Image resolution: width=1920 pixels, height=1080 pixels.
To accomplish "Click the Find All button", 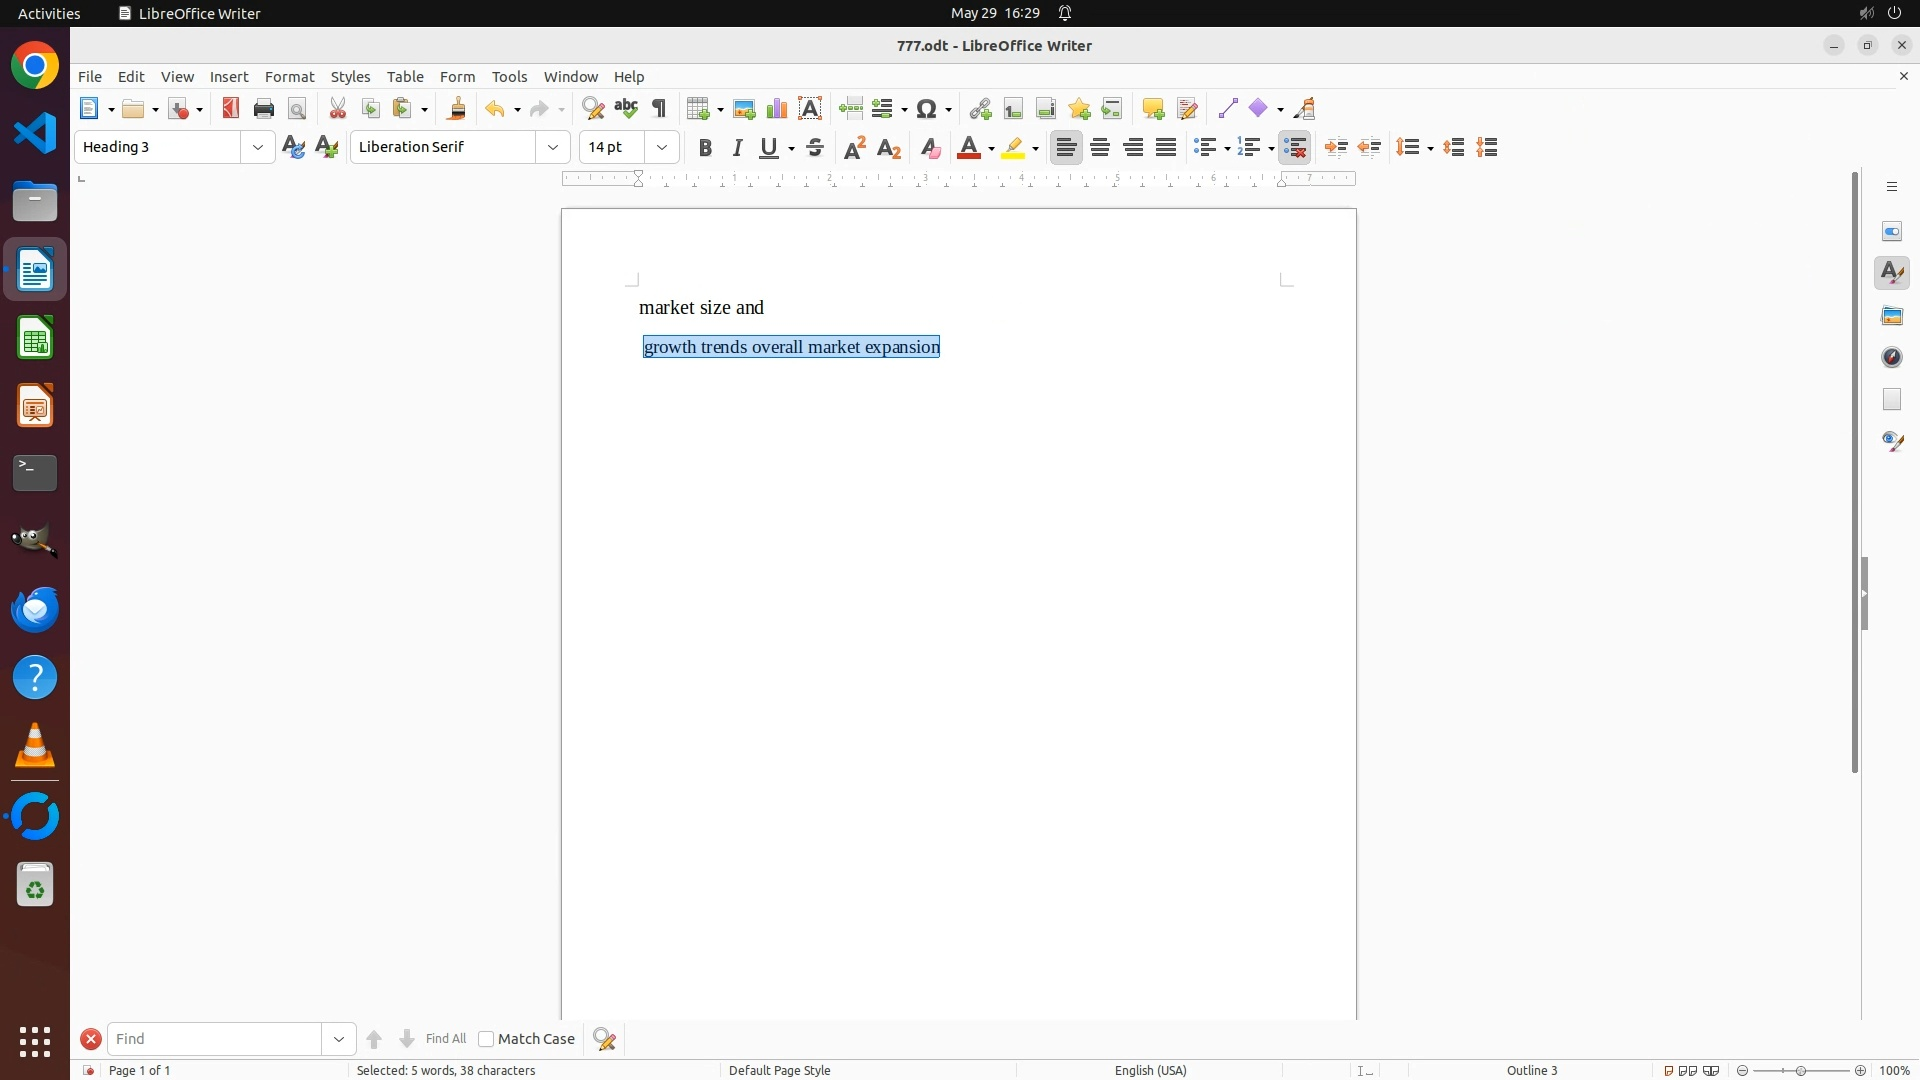I will 445,1039.
